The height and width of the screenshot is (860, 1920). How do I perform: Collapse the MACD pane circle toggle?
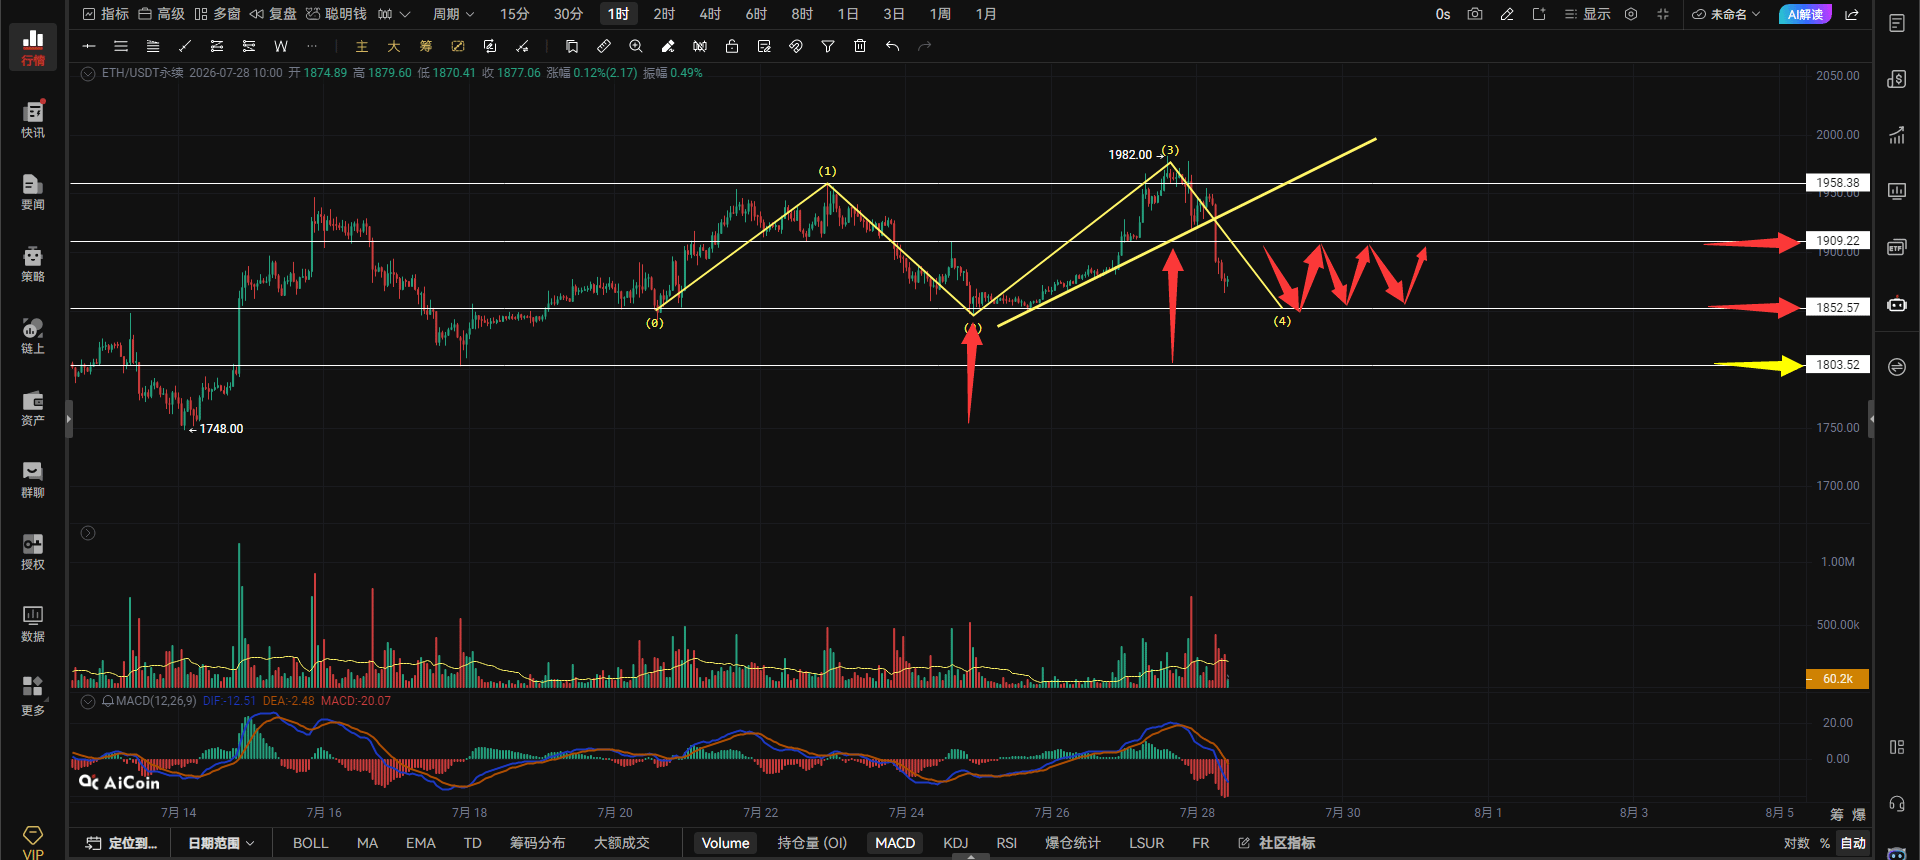(88, 701)
